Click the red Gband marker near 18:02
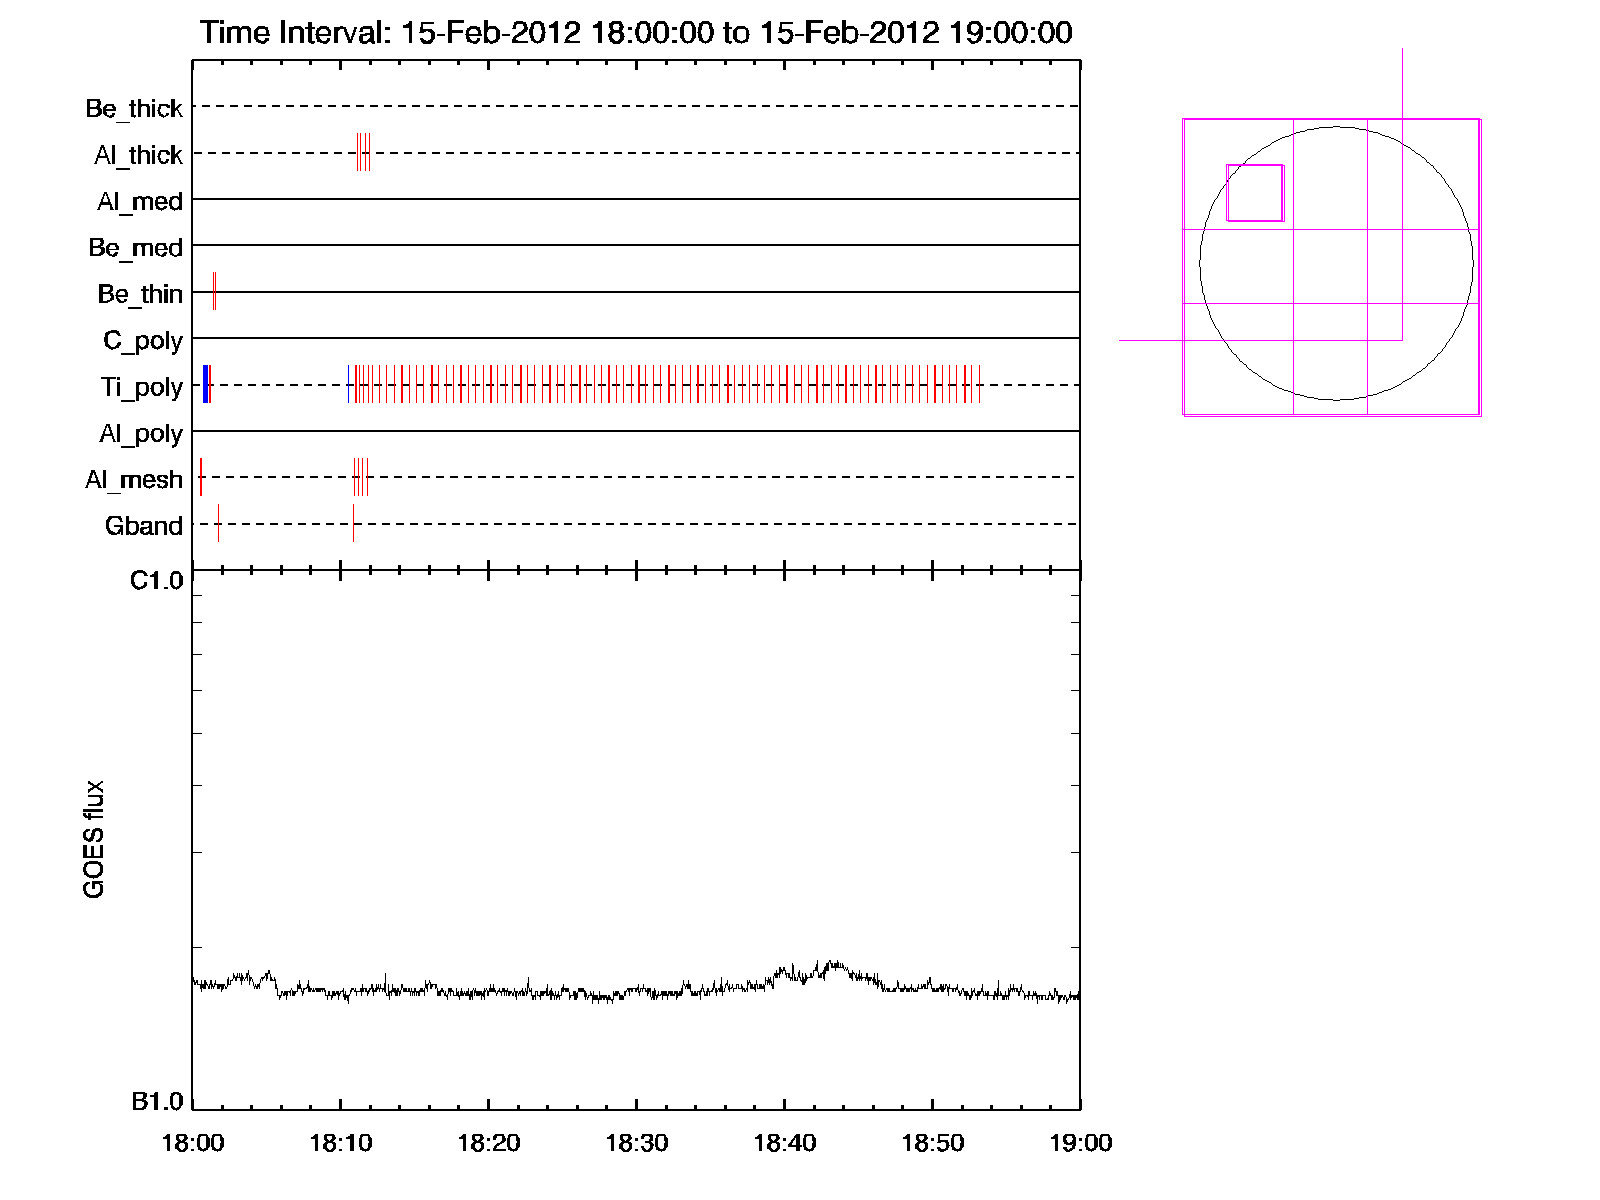1600x1200 pixels. point(218,523)
